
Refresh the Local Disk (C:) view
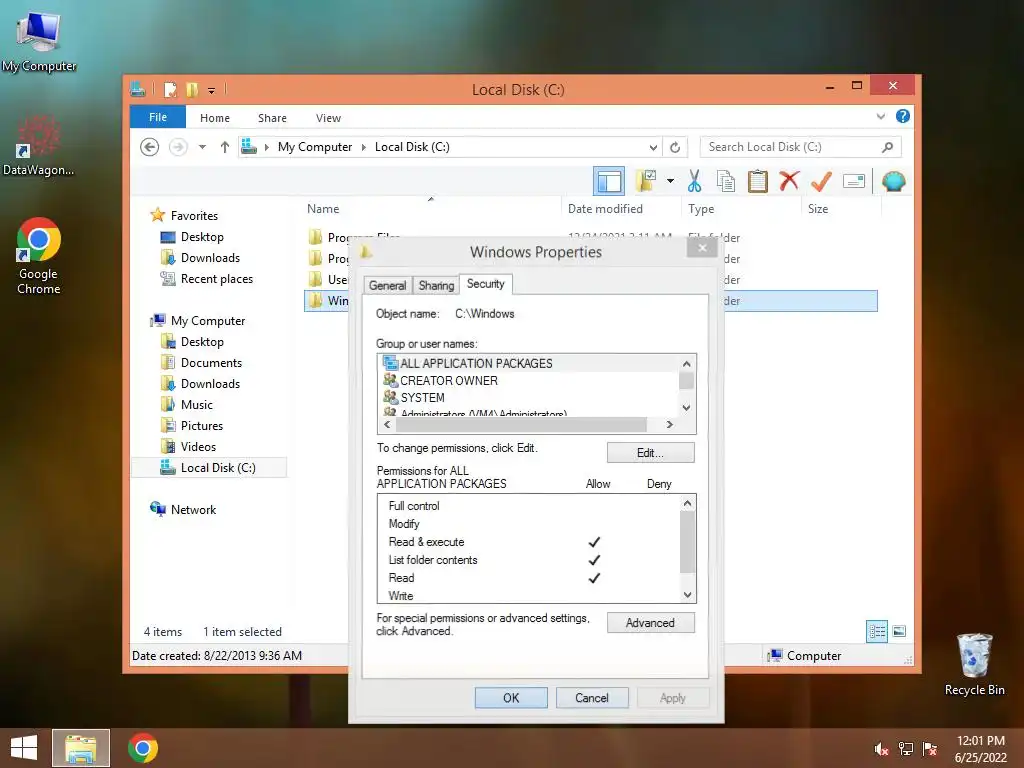click(x=675, y=147)
